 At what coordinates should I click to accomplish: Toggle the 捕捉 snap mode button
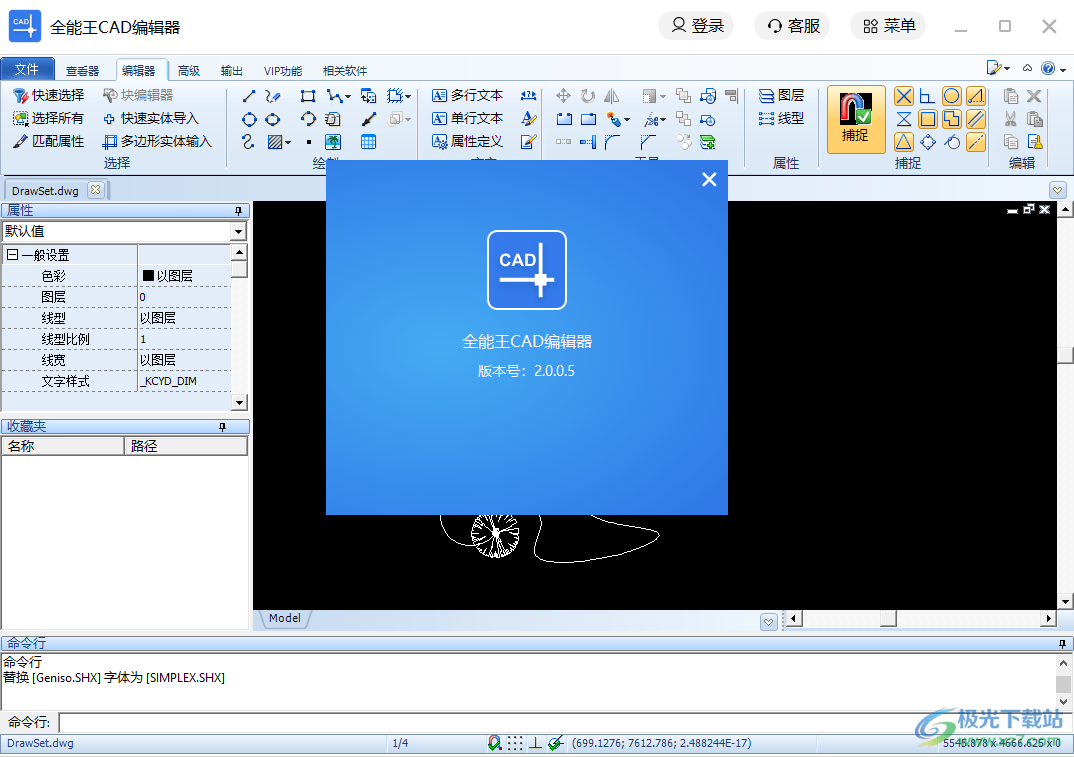(856, 119)
